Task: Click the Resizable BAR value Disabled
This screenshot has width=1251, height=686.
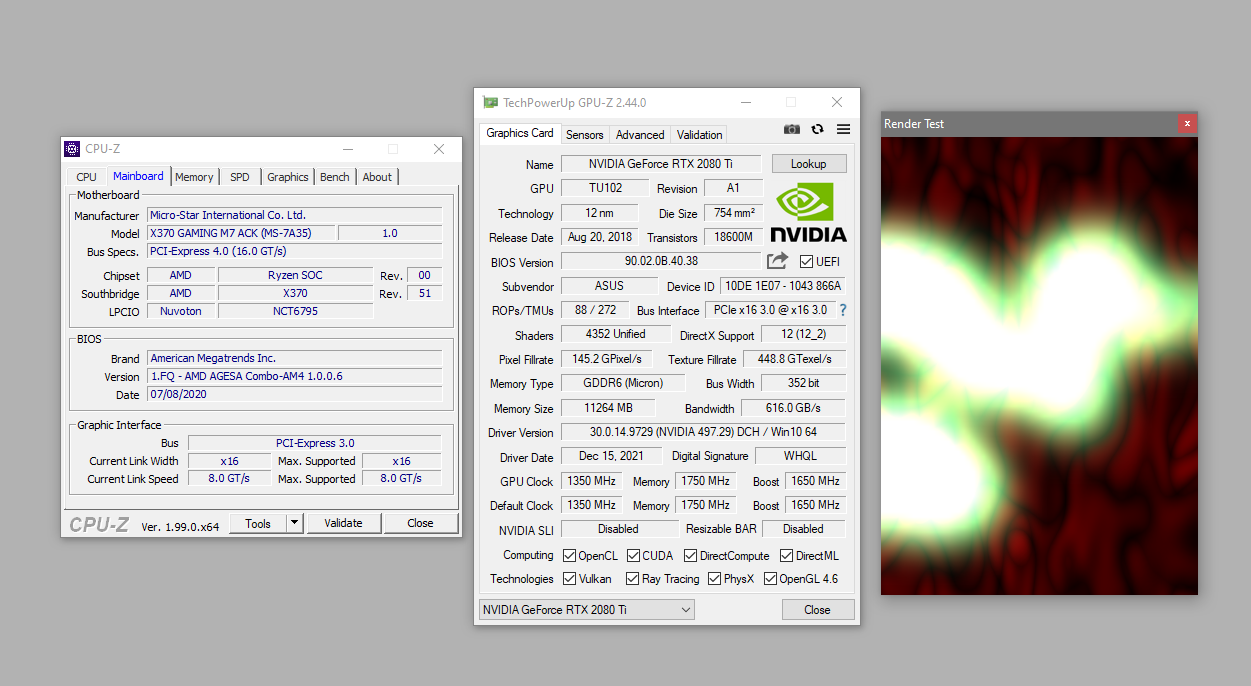Action: (x=803, y=529)
